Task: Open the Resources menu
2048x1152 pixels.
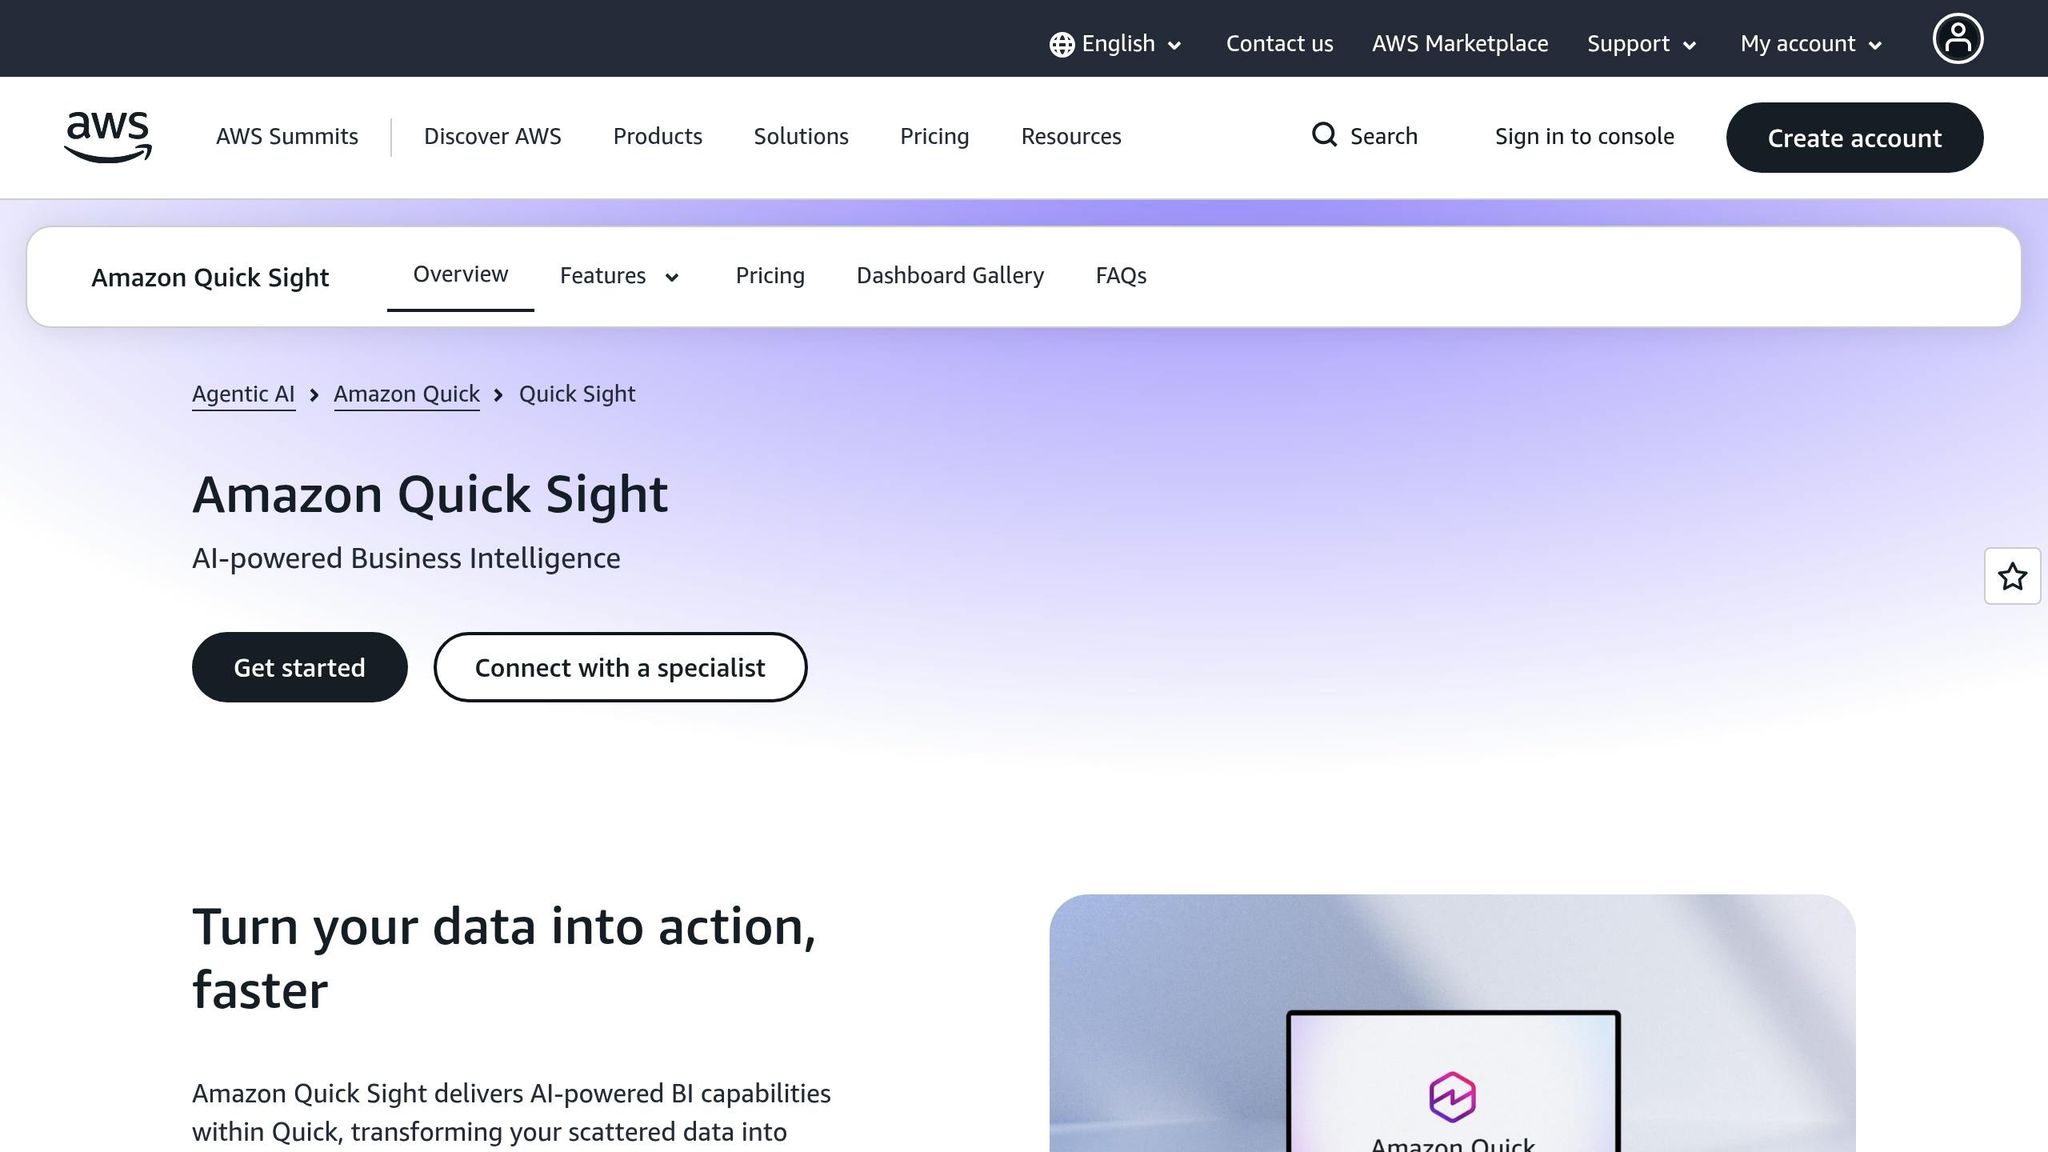Action: (x=1071, y=136)
